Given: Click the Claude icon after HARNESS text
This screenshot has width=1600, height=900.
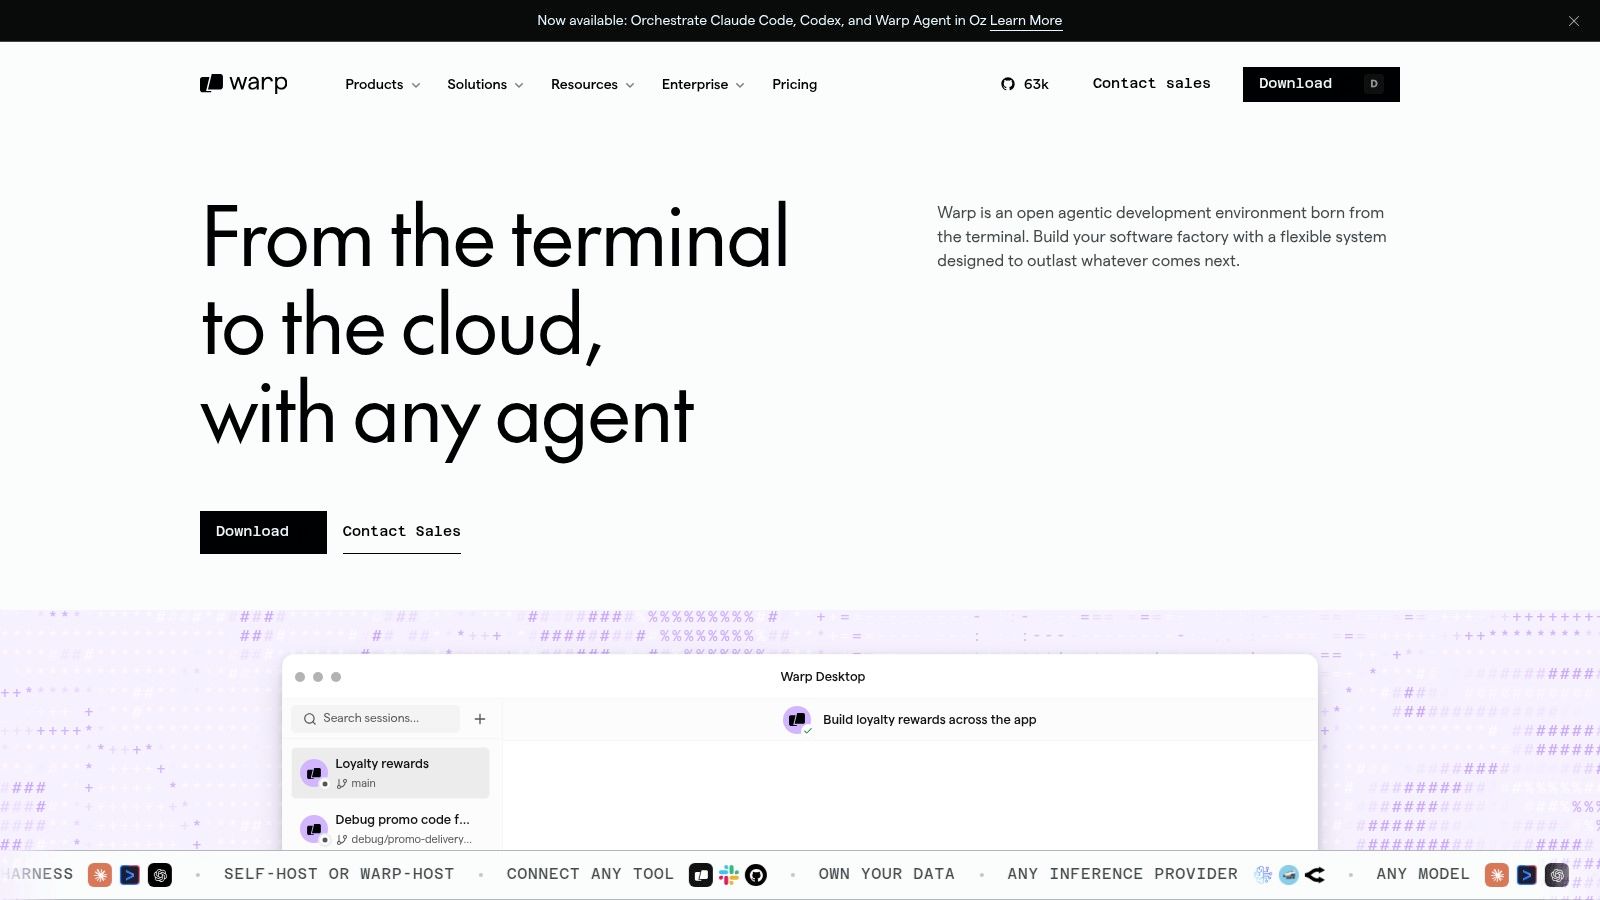Looking at the screenshot, I should pos(100,875).
